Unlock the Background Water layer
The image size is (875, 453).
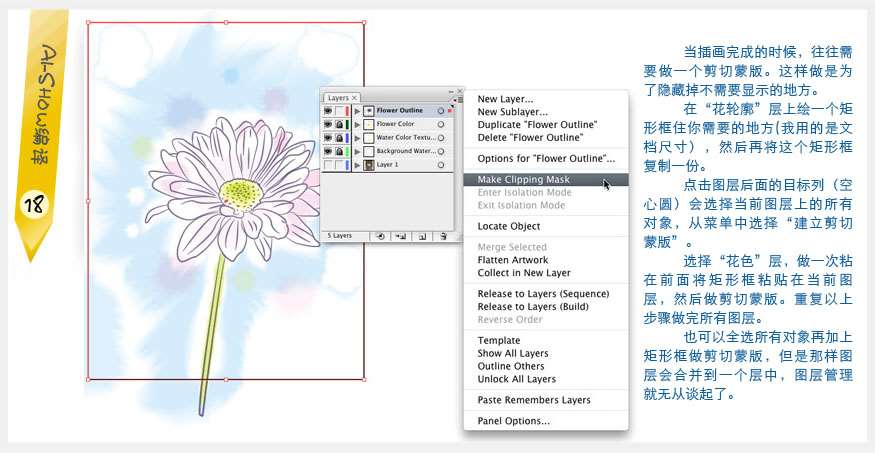click(339, 151)
